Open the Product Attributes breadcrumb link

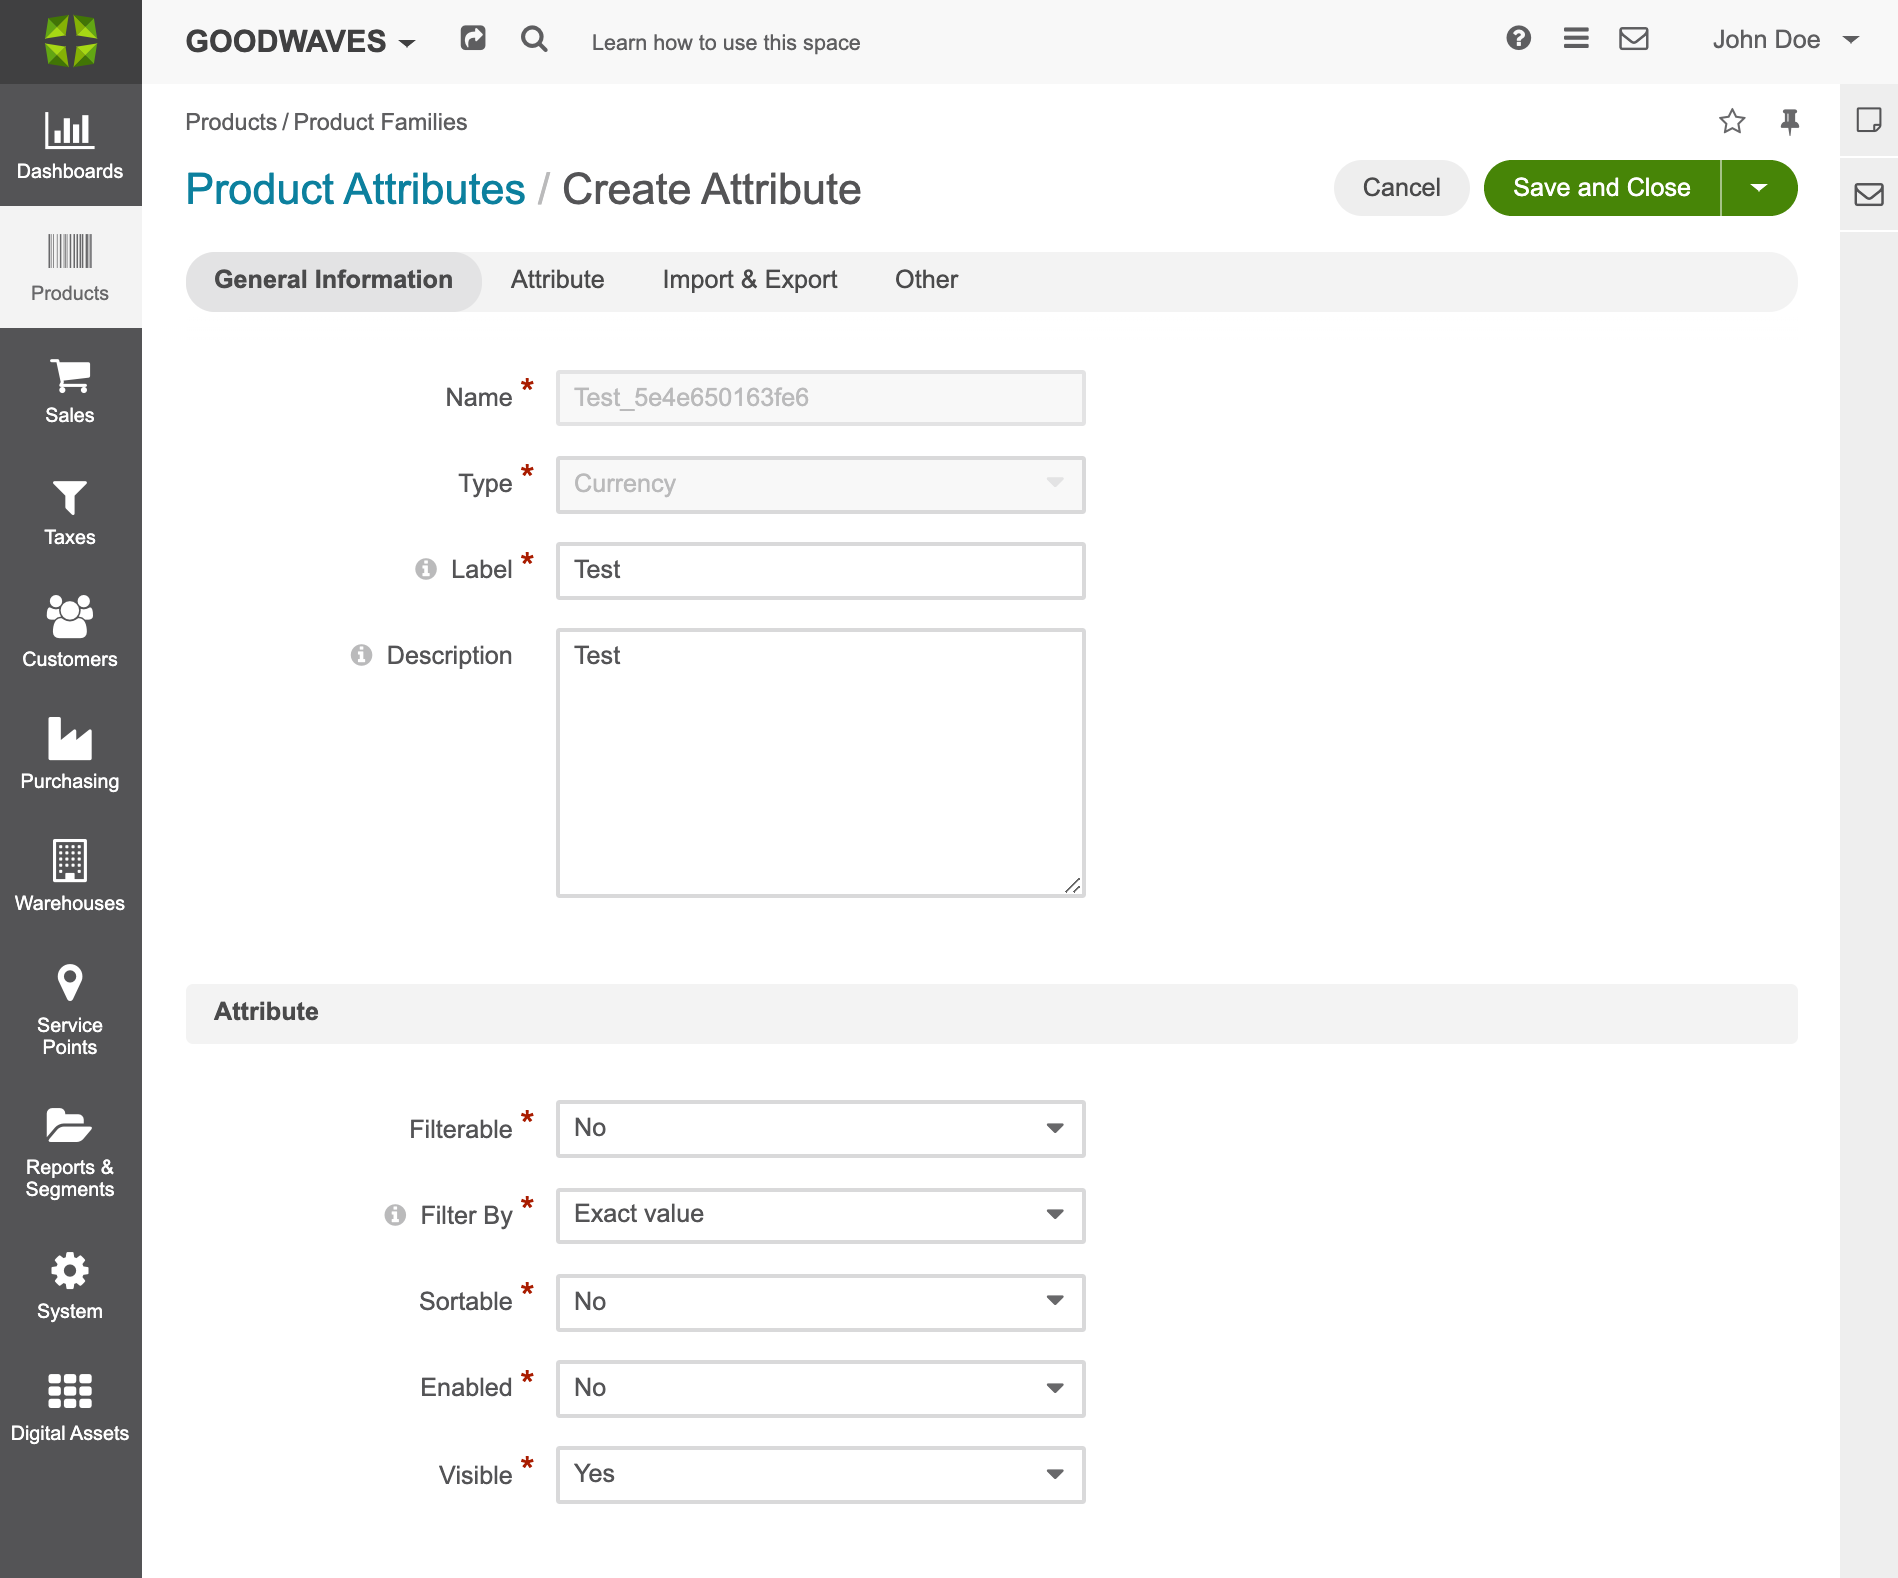tap(355, 190)
